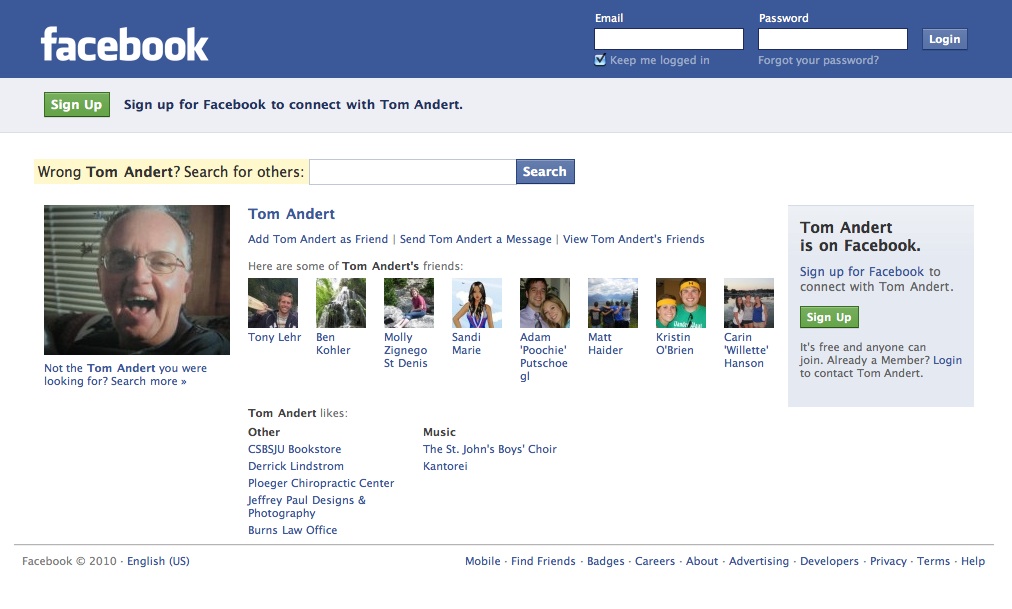Open Jeffrey Paul Designs & Photography link

click(307, 507)
